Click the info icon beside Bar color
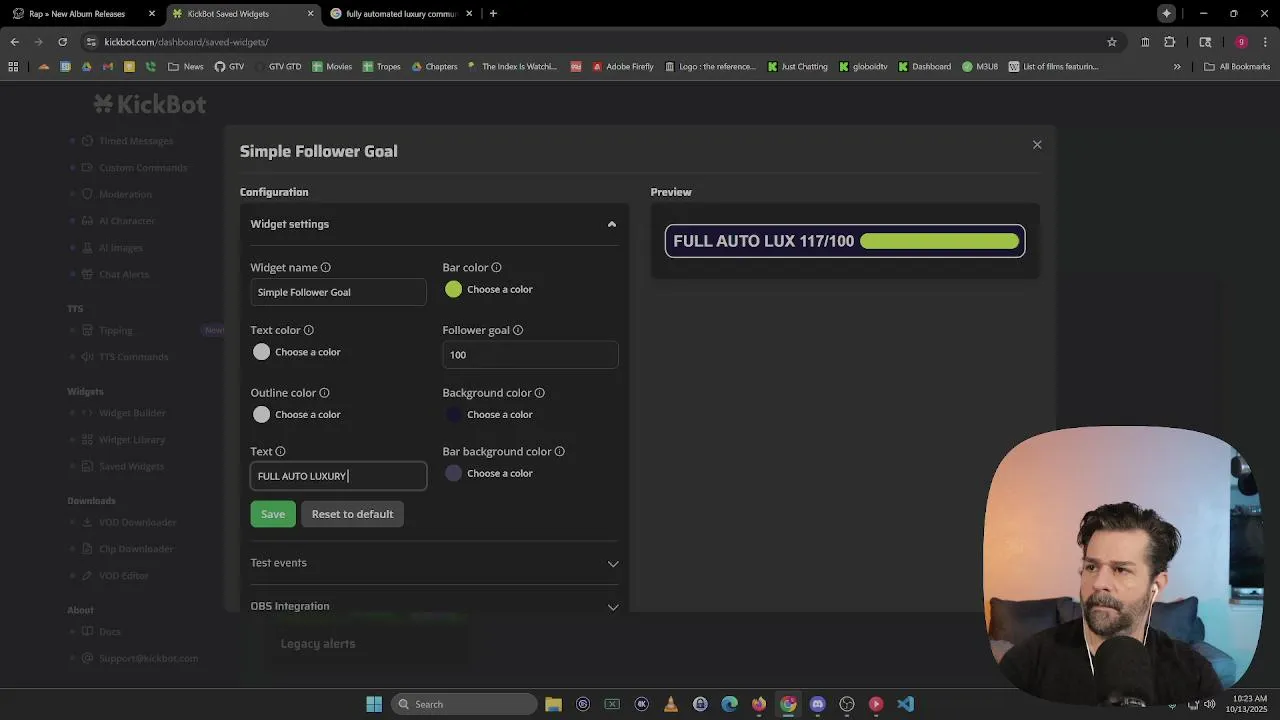 click(496, 268)
